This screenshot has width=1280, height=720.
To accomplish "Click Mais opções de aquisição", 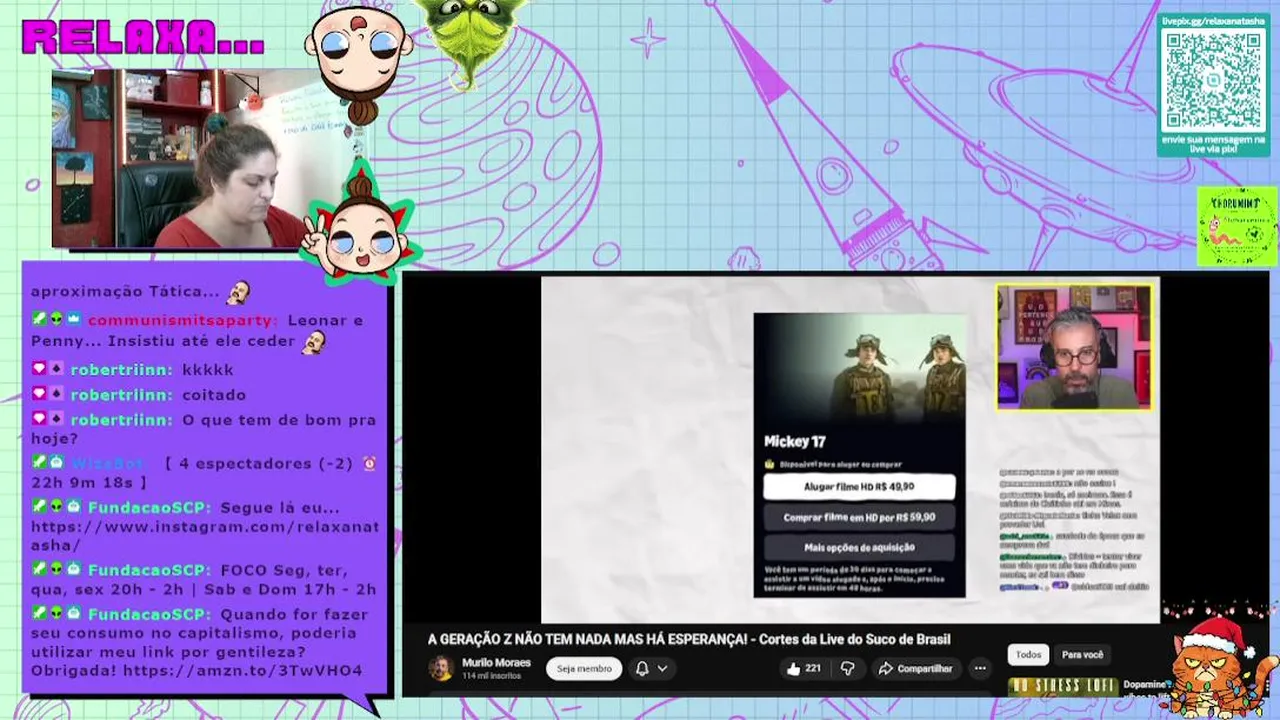I will point(859,547).
